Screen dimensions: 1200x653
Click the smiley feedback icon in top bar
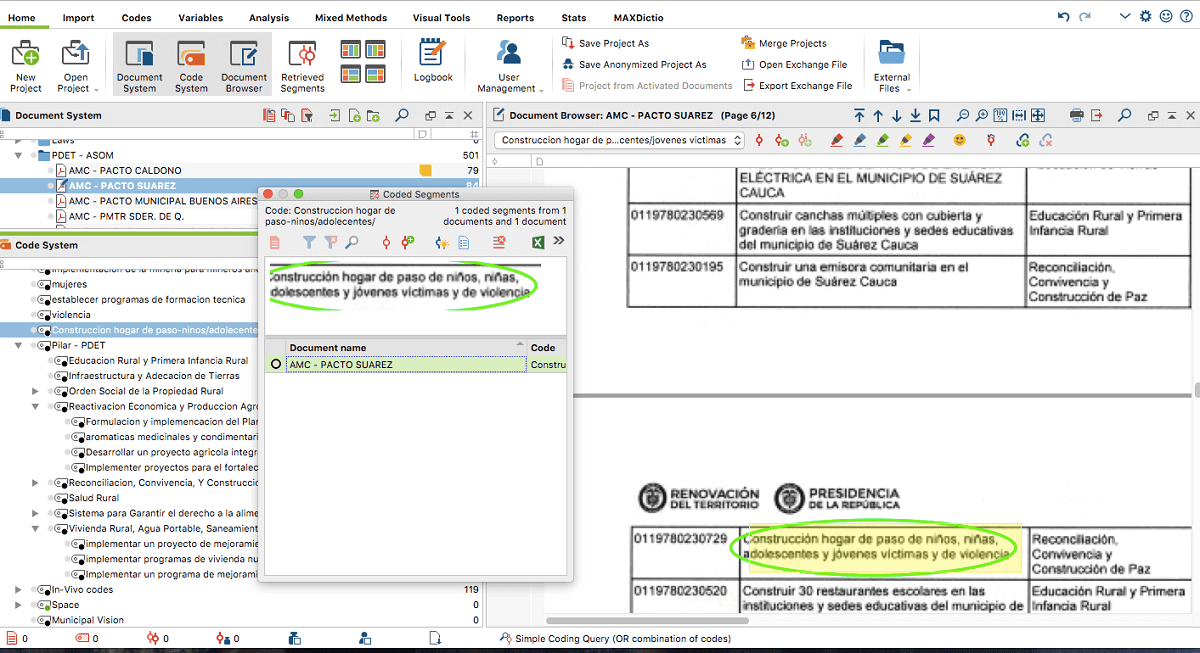1166,17
